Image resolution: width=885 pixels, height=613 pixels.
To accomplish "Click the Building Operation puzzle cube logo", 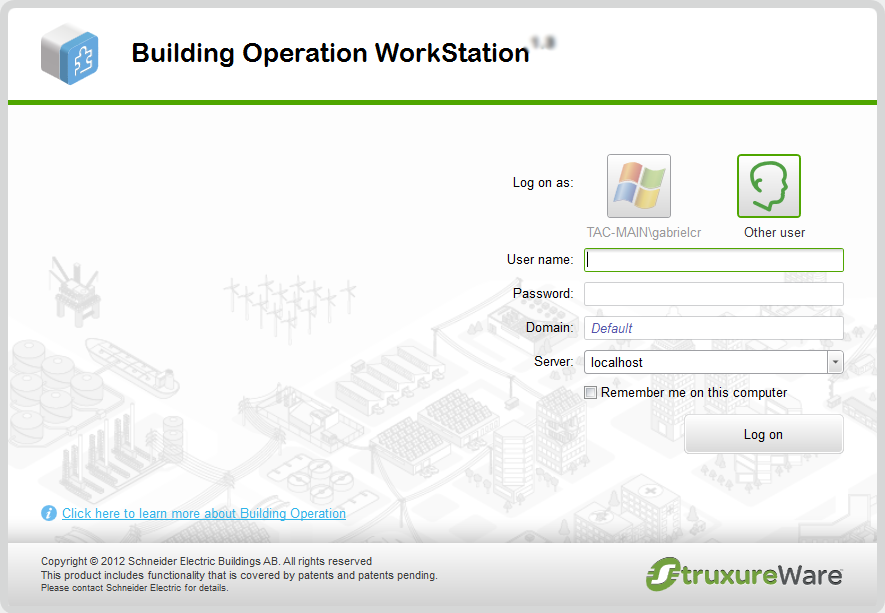I will point(69,55).
